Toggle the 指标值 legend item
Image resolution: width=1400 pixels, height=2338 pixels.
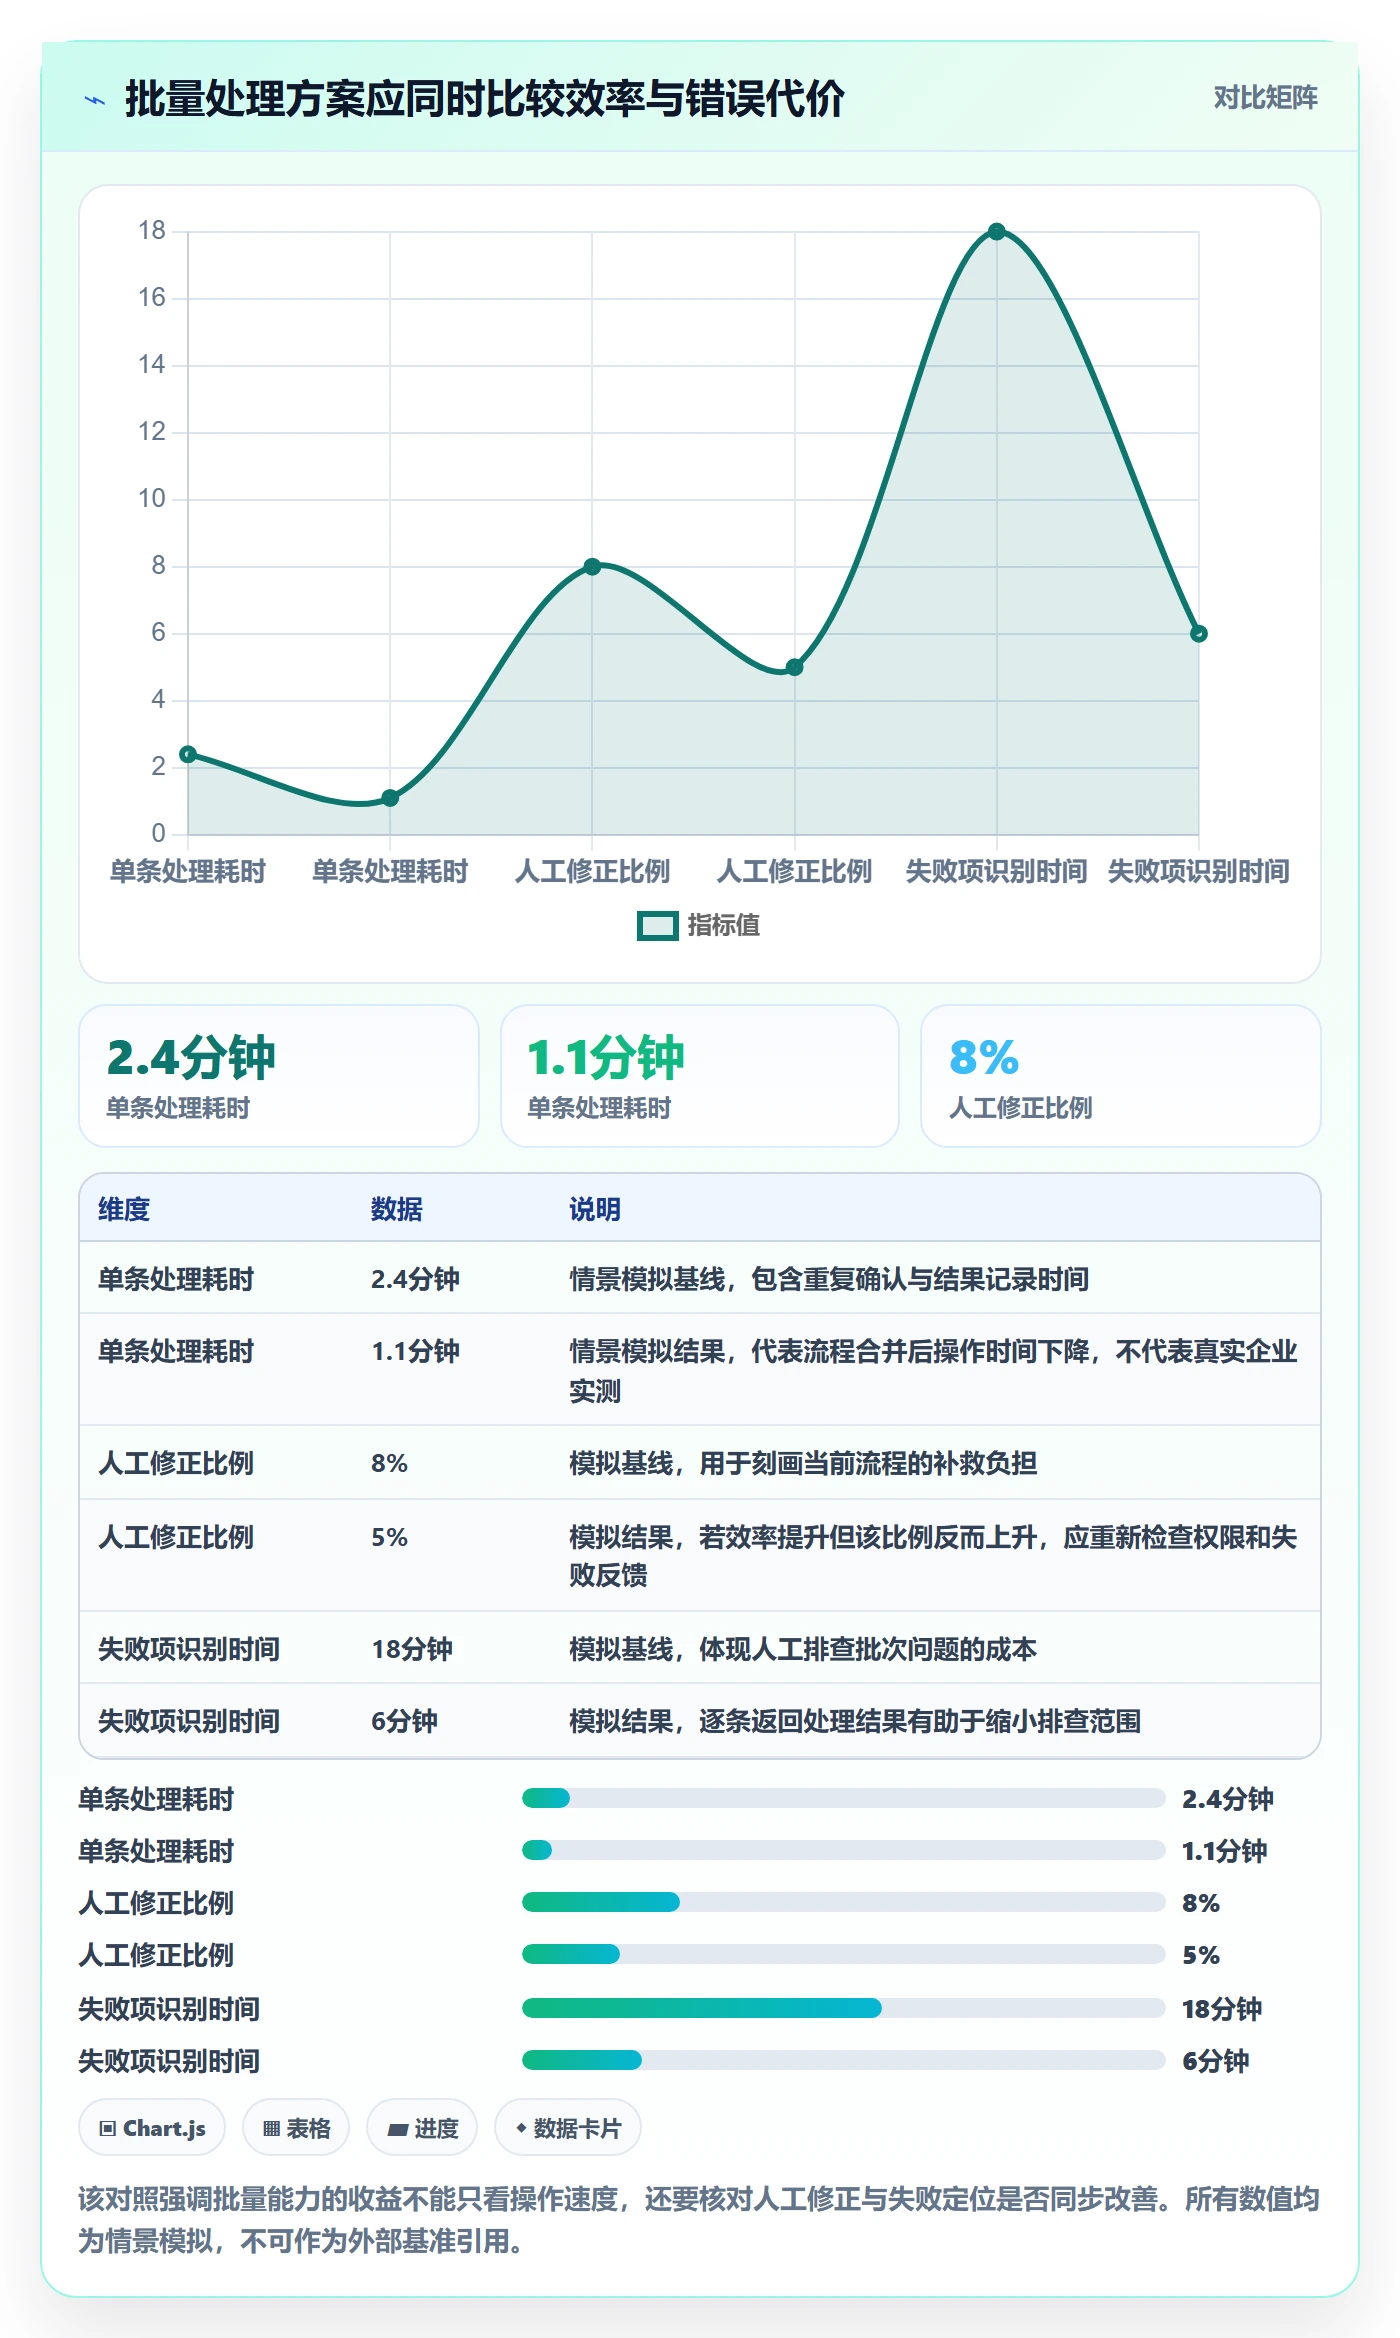tap(699, 926)
